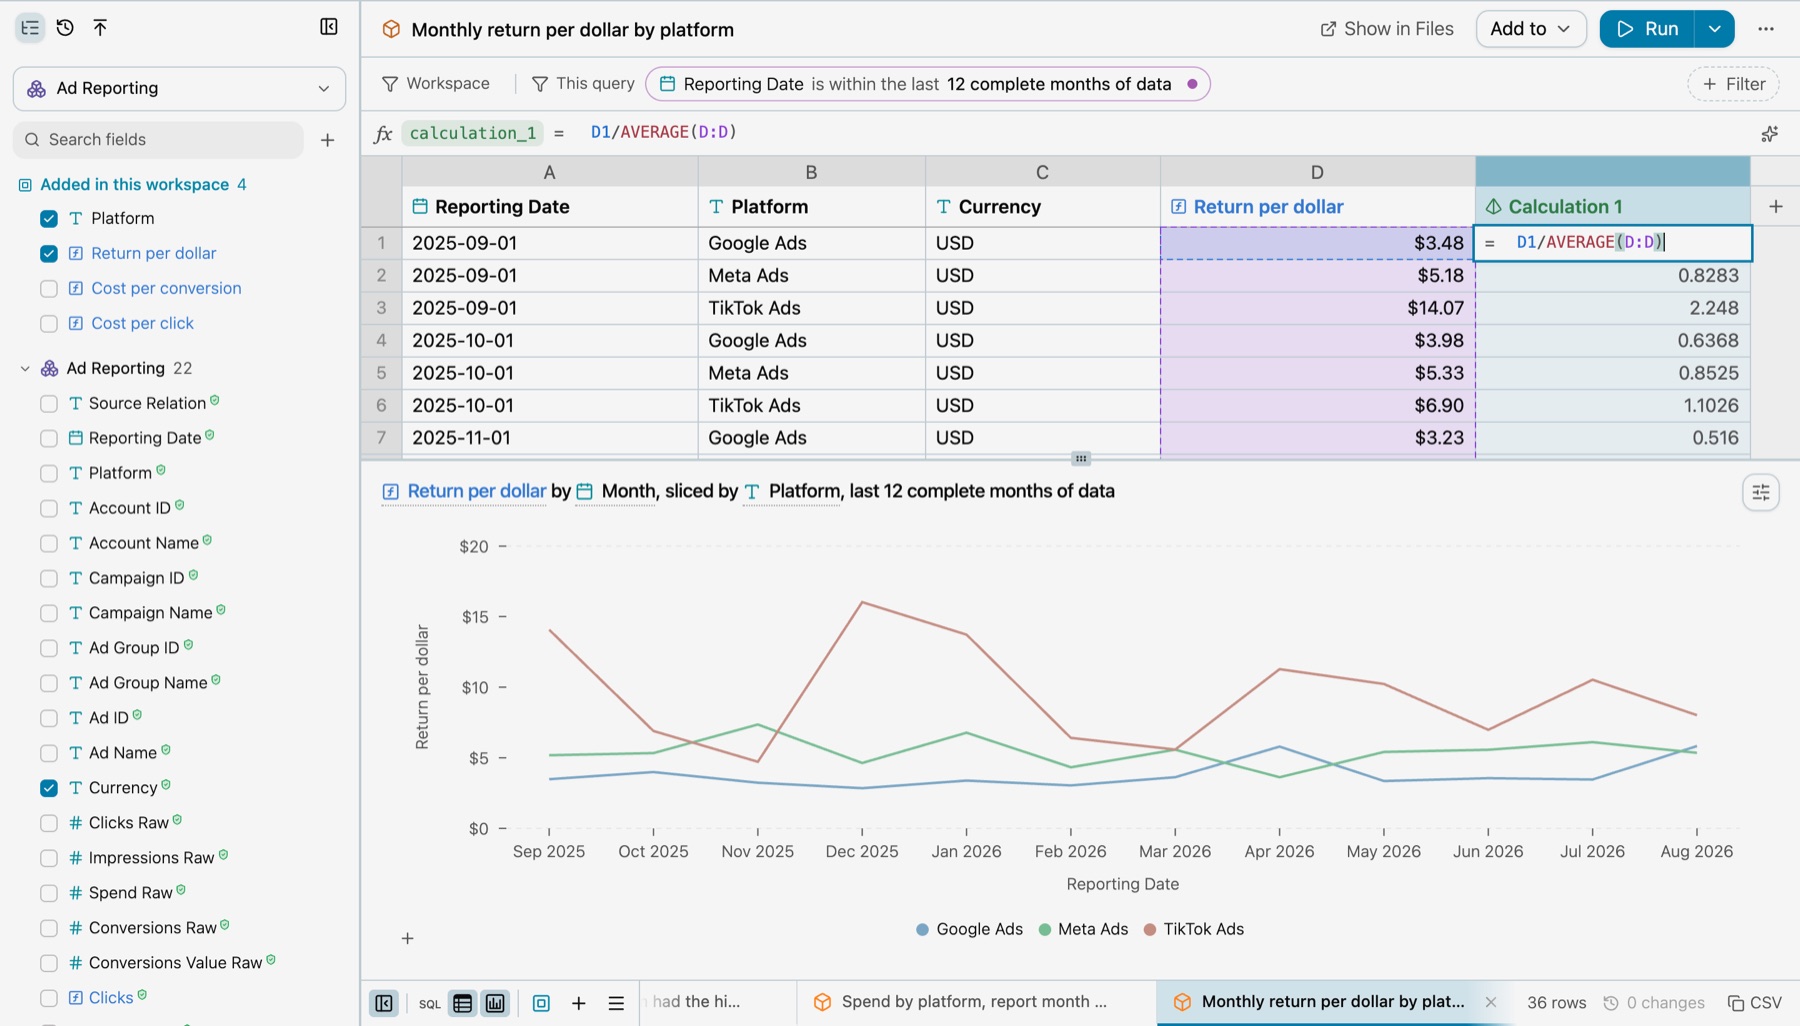Screen dimensions: 1800x1026
Task: Click the + Filter button
Action: click(x=1733, y=84)
